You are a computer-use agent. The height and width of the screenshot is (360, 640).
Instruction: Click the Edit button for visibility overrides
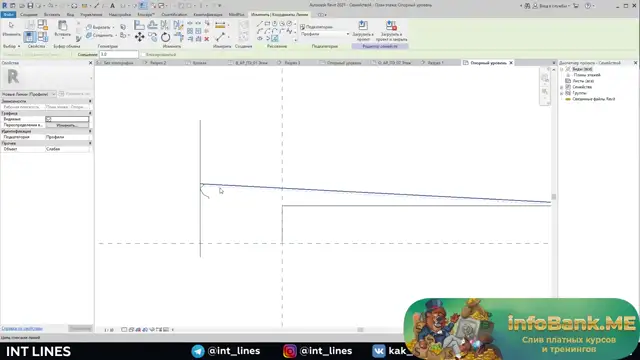tap(67, 125)
